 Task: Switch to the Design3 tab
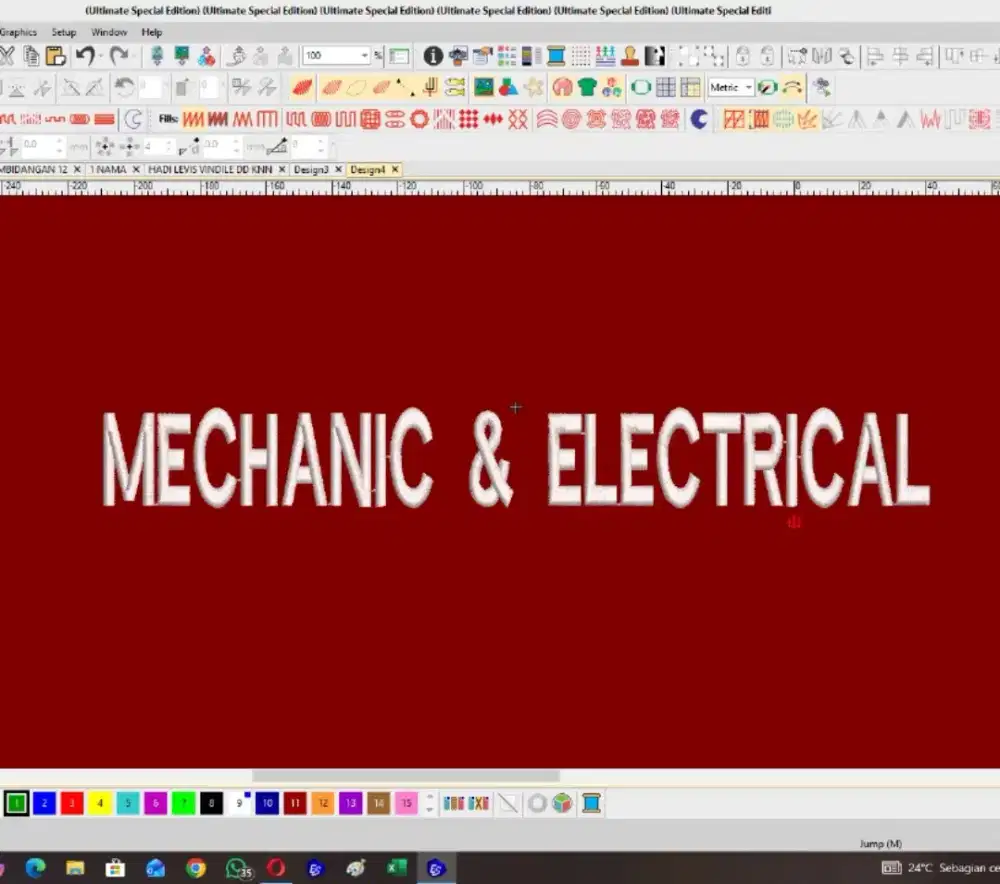click(310, 170)
